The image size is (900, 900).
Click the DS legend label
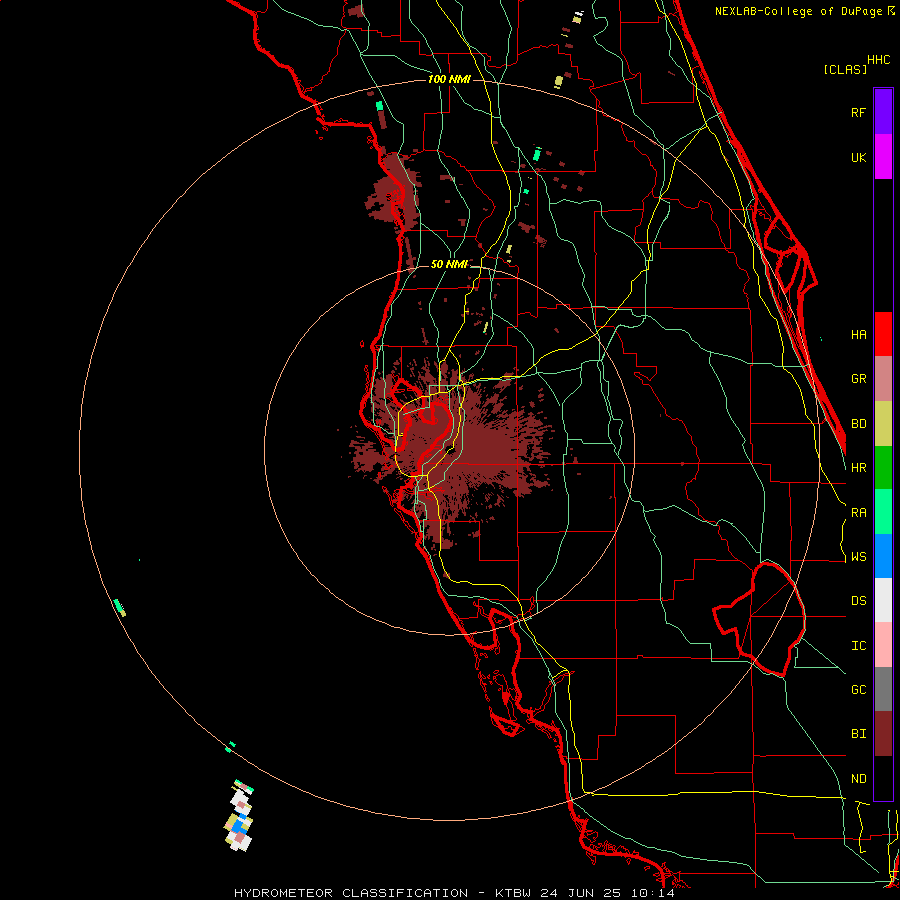[858, 601]
